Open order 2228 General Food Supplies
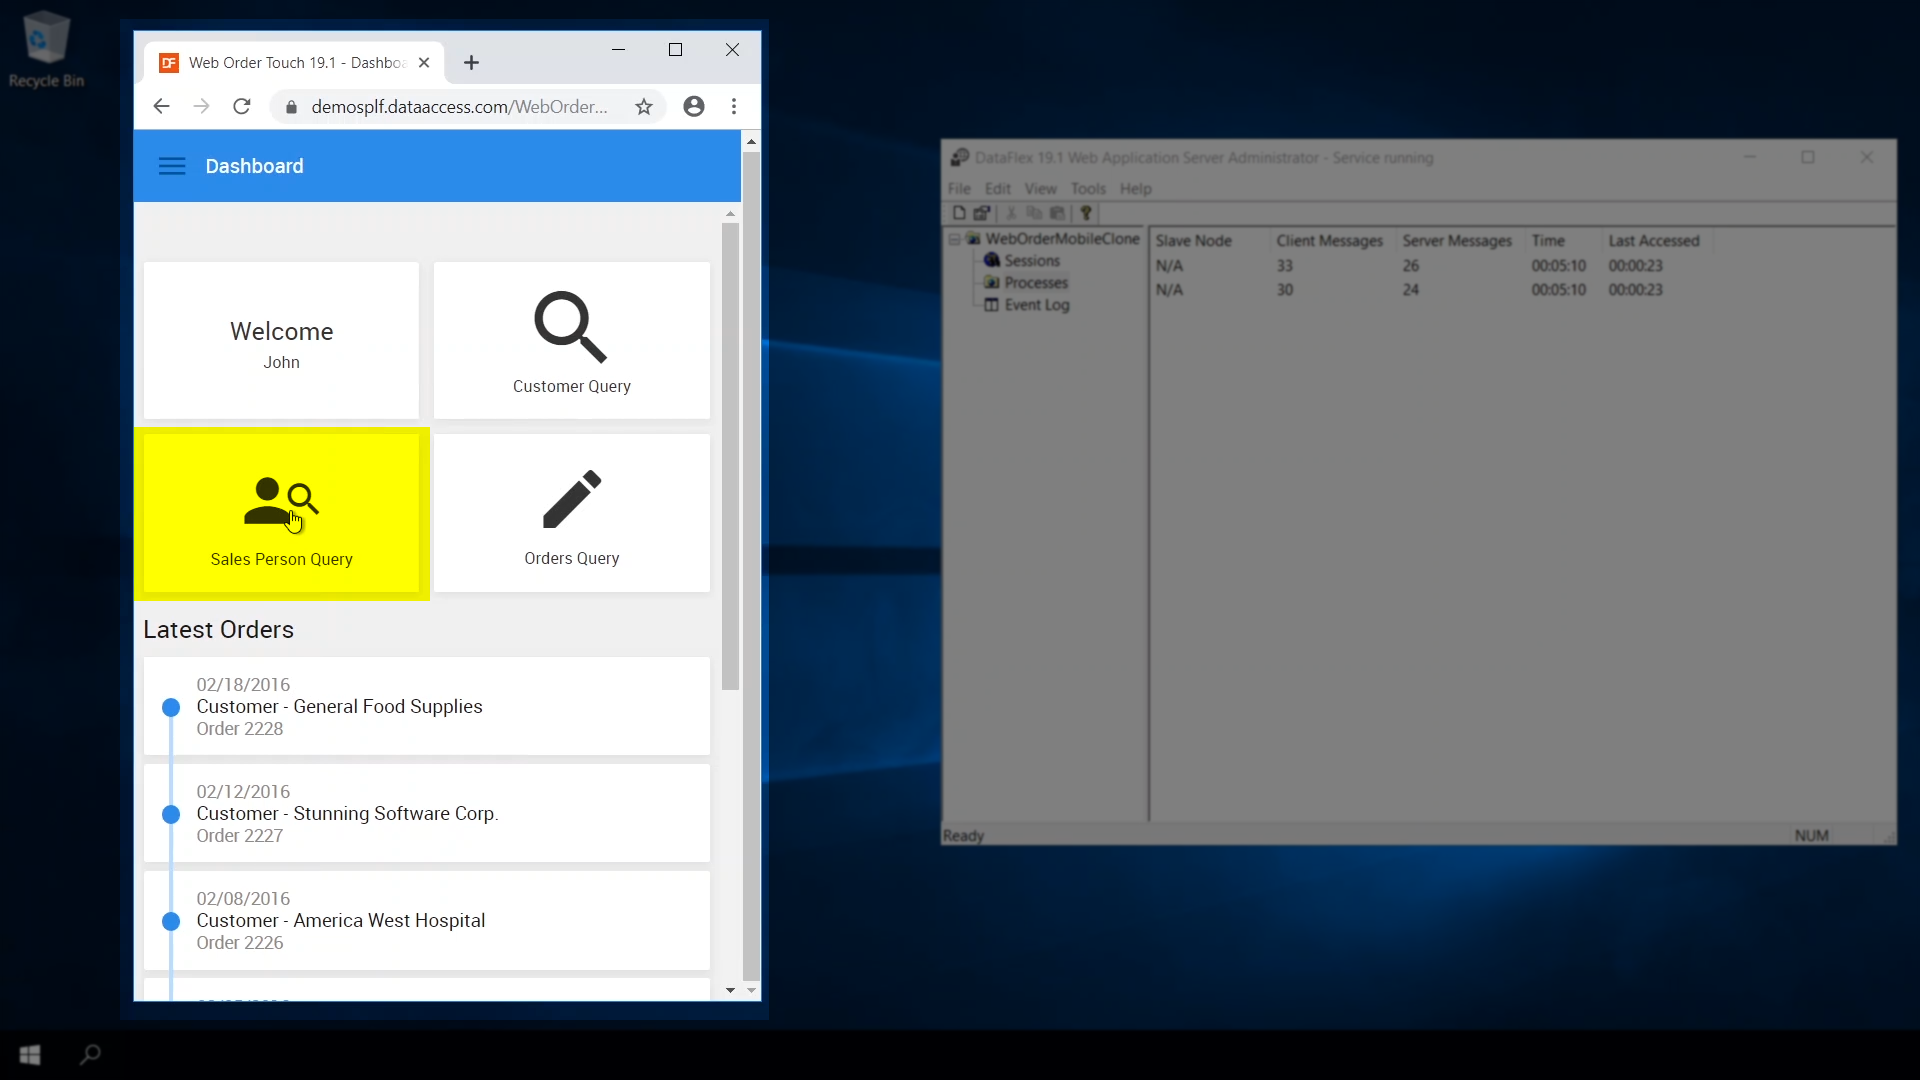The image size is (1920, 1080). pyautogui.click(x=427, y=706)
